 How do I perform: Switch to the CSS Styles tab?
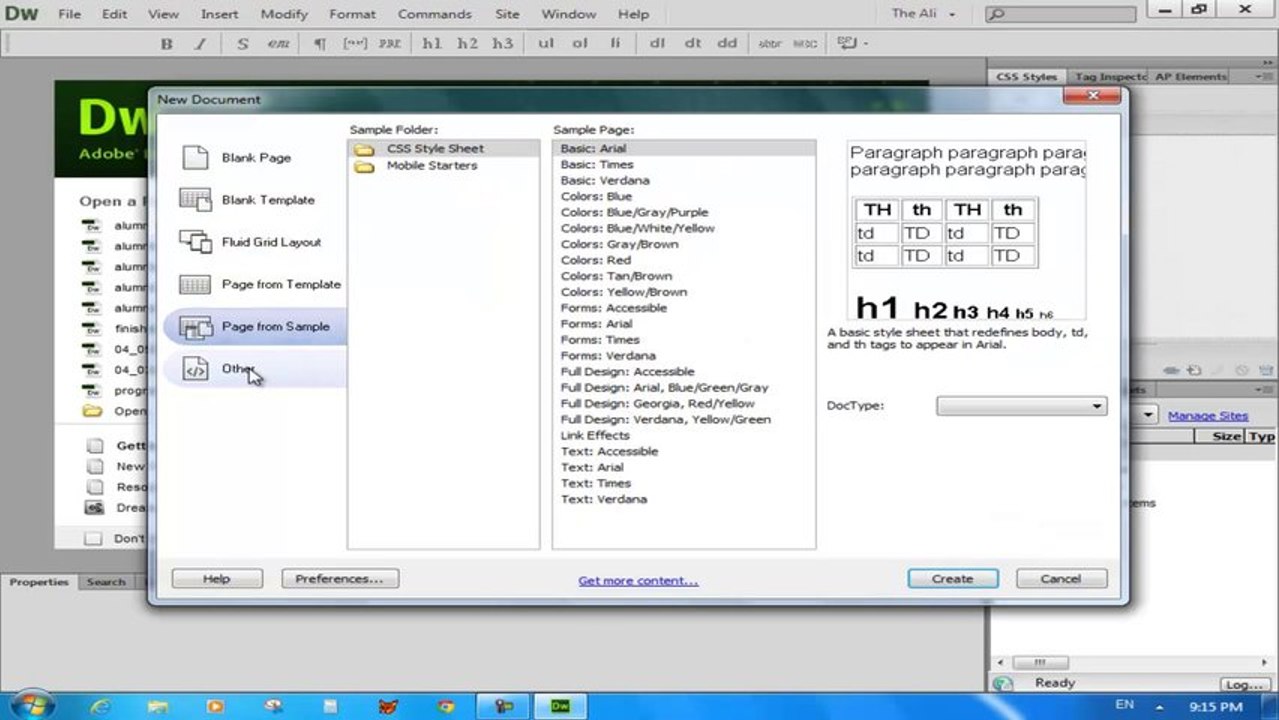pos(1027,76)
